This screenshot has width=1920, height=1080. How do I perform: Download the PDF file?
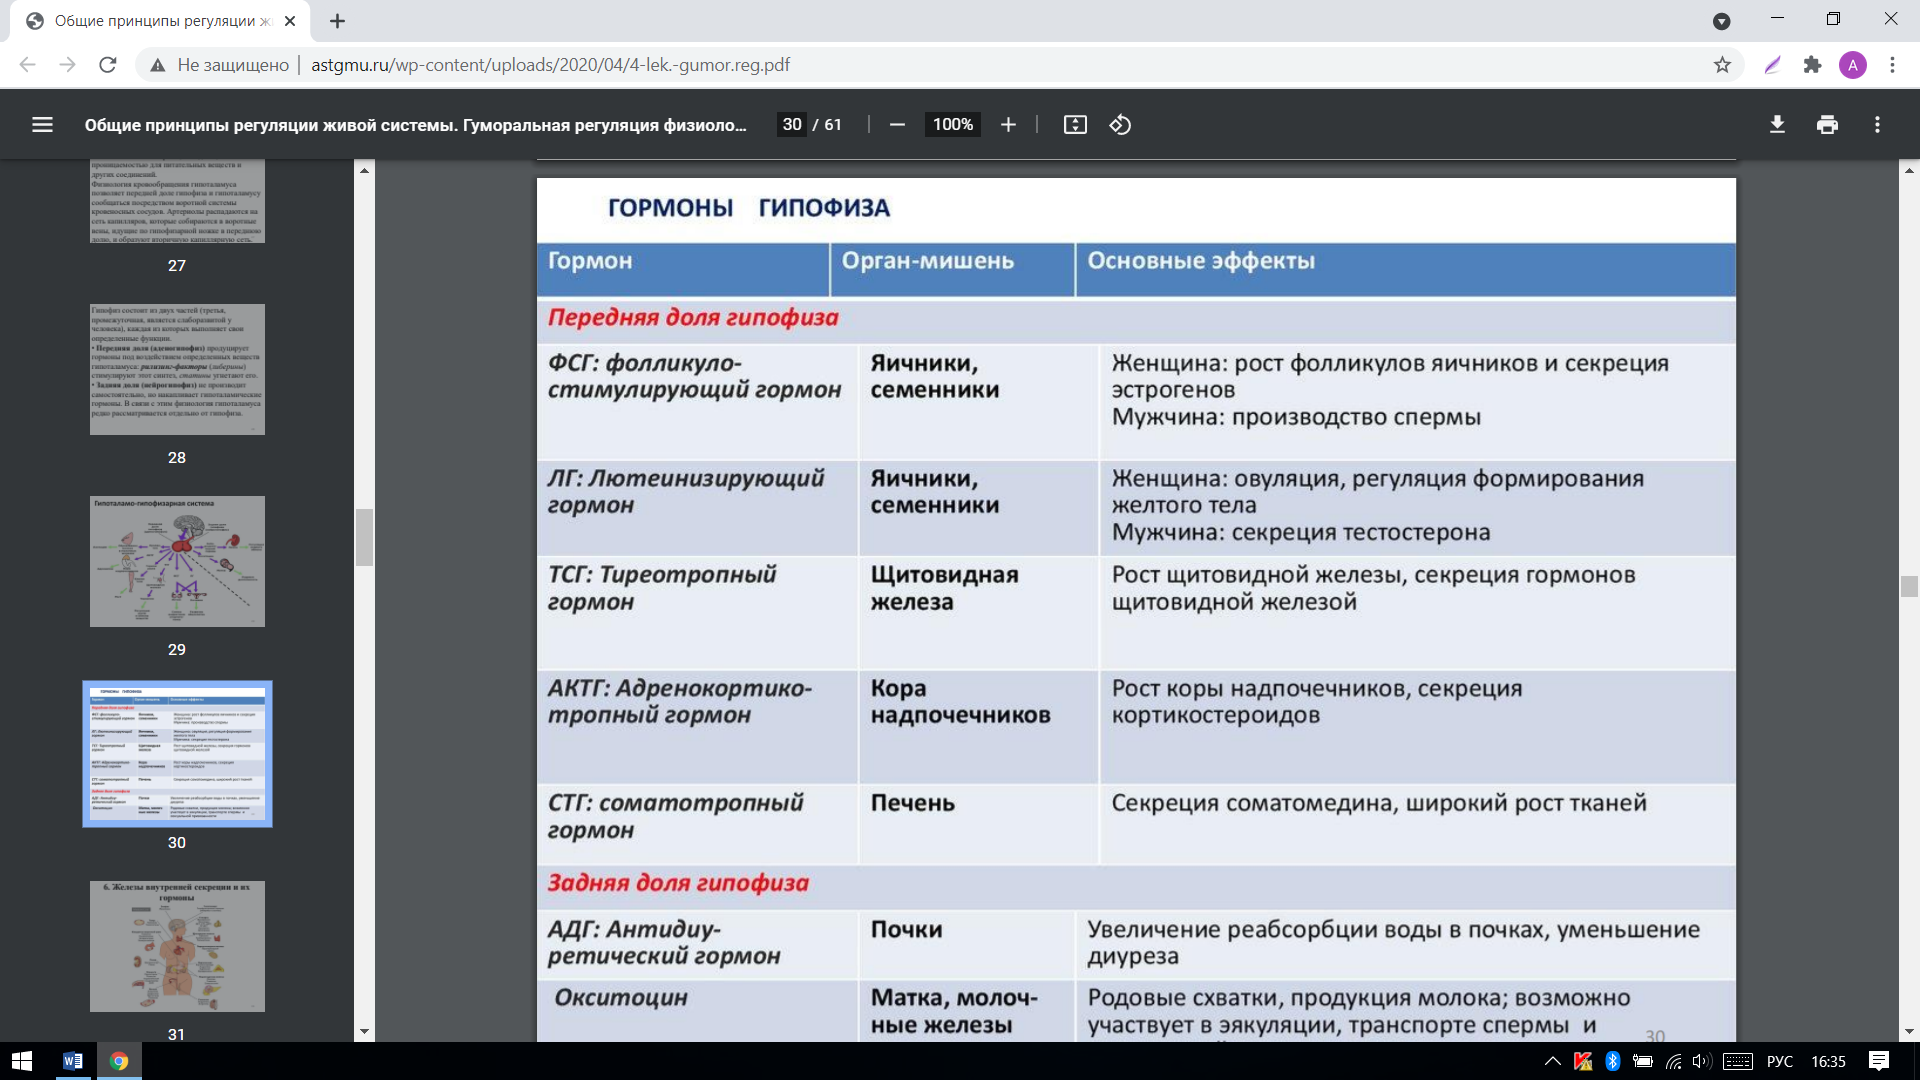tap(1777, 125)
